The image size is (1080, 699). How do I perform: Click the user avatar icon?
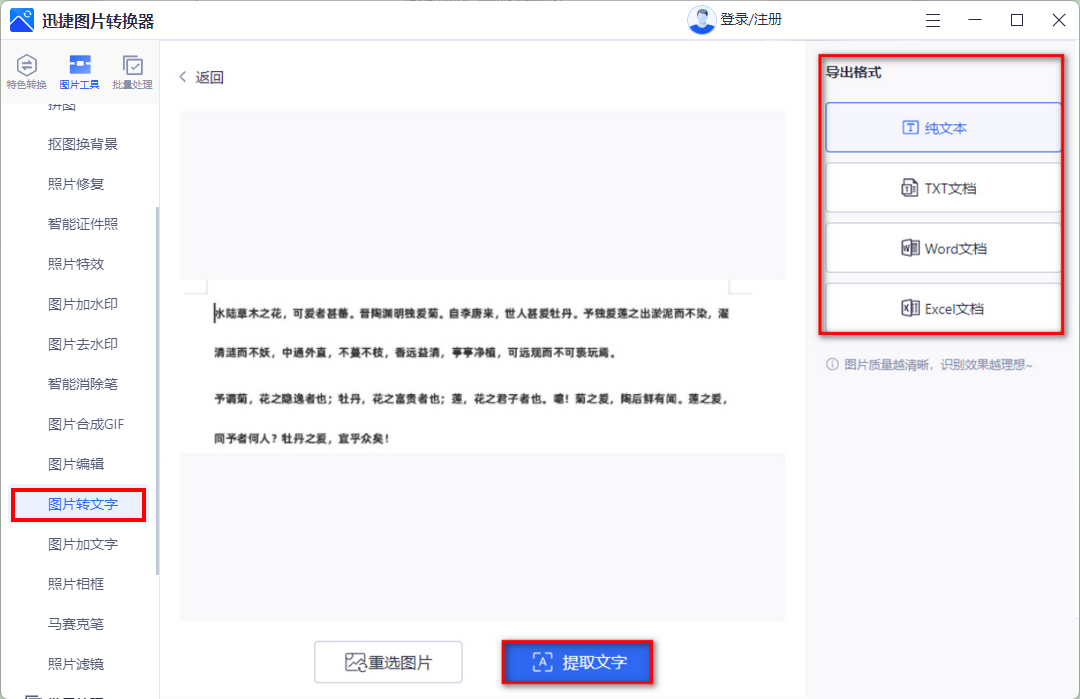(701, 20)
